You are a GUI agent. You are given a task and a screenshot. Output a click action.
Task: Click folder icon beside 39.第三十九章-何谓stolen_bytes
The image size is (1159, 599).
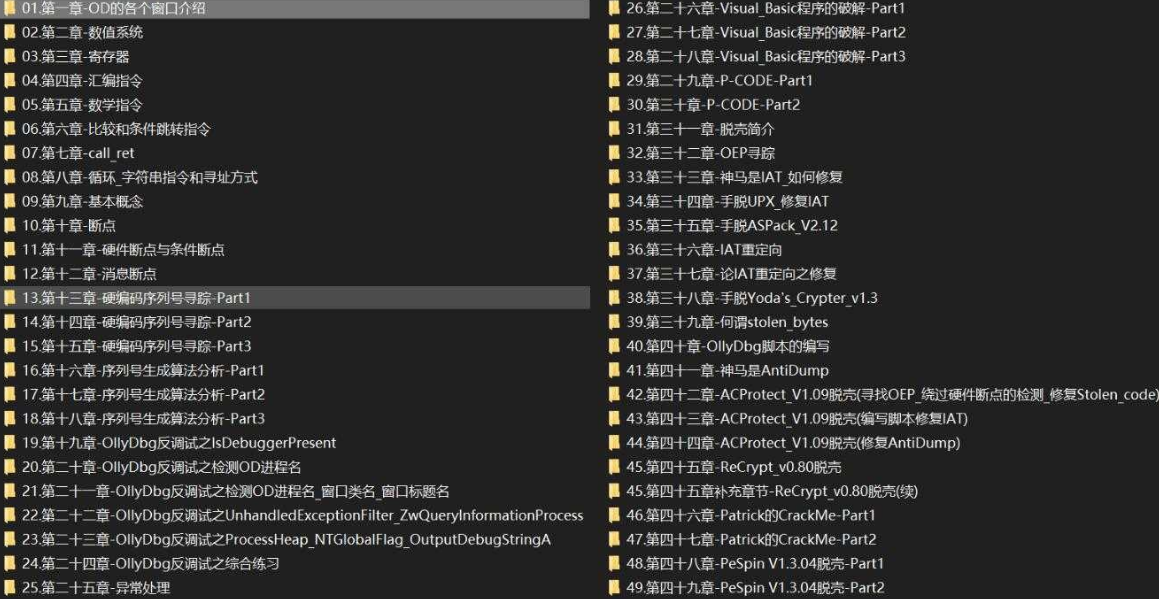click(614, 322)
